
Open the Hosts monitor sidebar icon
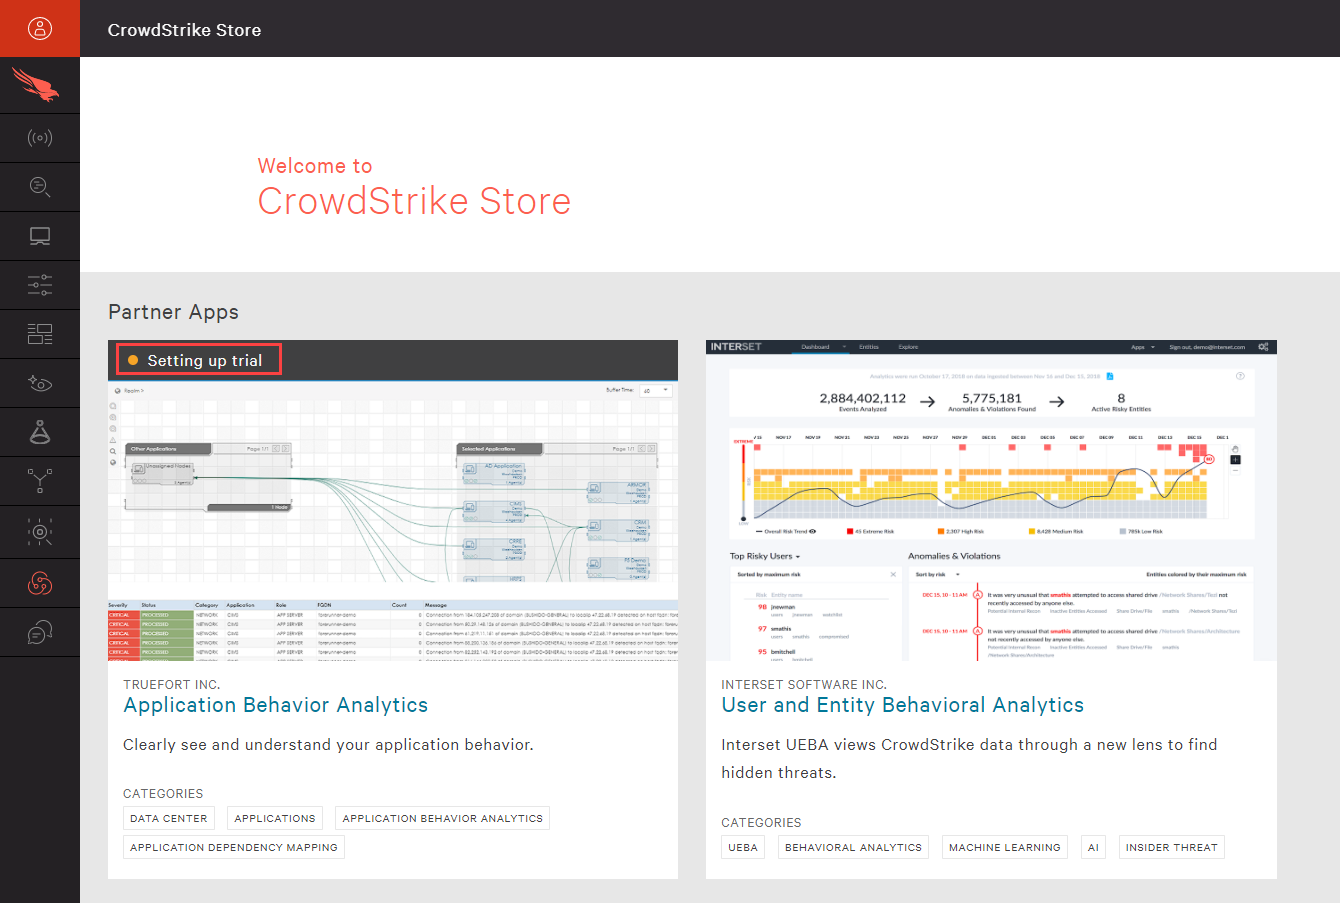coord(40,236)
